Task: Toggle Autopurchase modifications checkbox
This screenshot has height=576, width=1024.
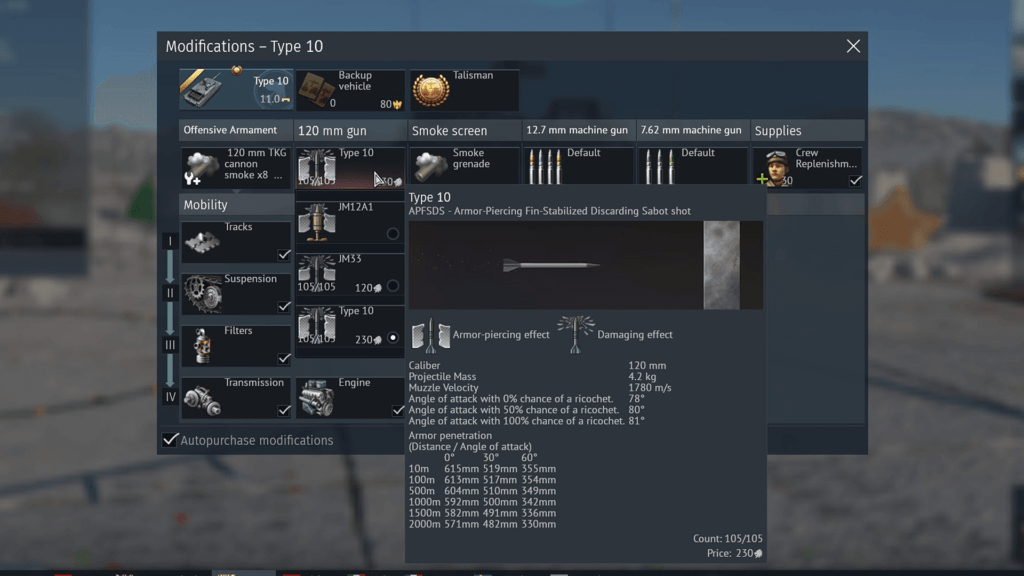Action: [170, 440]
